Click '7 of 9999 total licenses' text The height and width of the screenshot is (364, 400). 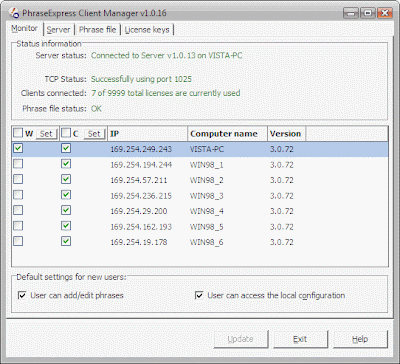pos(166,93)
